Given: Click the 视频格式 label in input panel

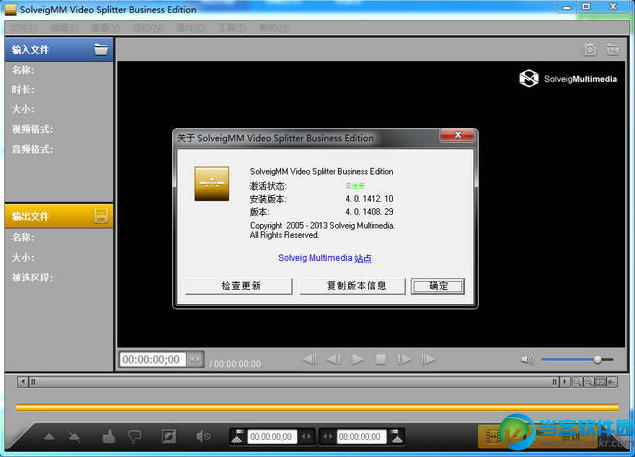Looking at the screenshot, I should tap(32, 129).
